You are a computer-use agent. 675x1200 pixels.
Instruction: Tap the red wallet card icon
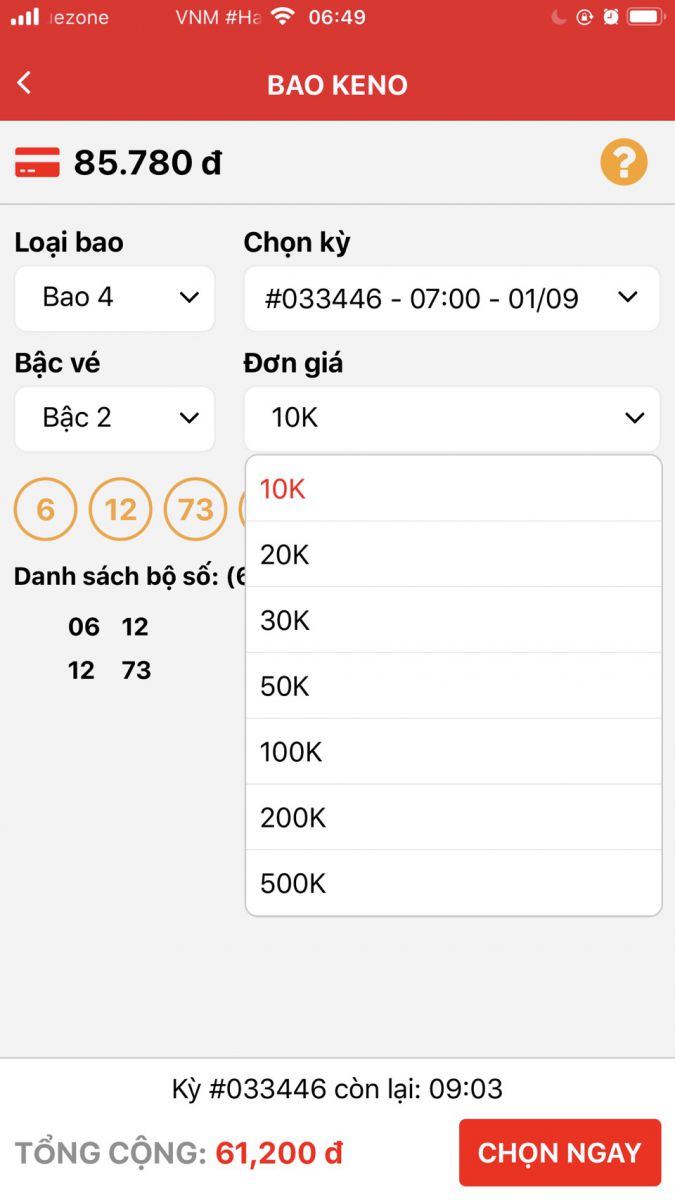tap(37, 162)
